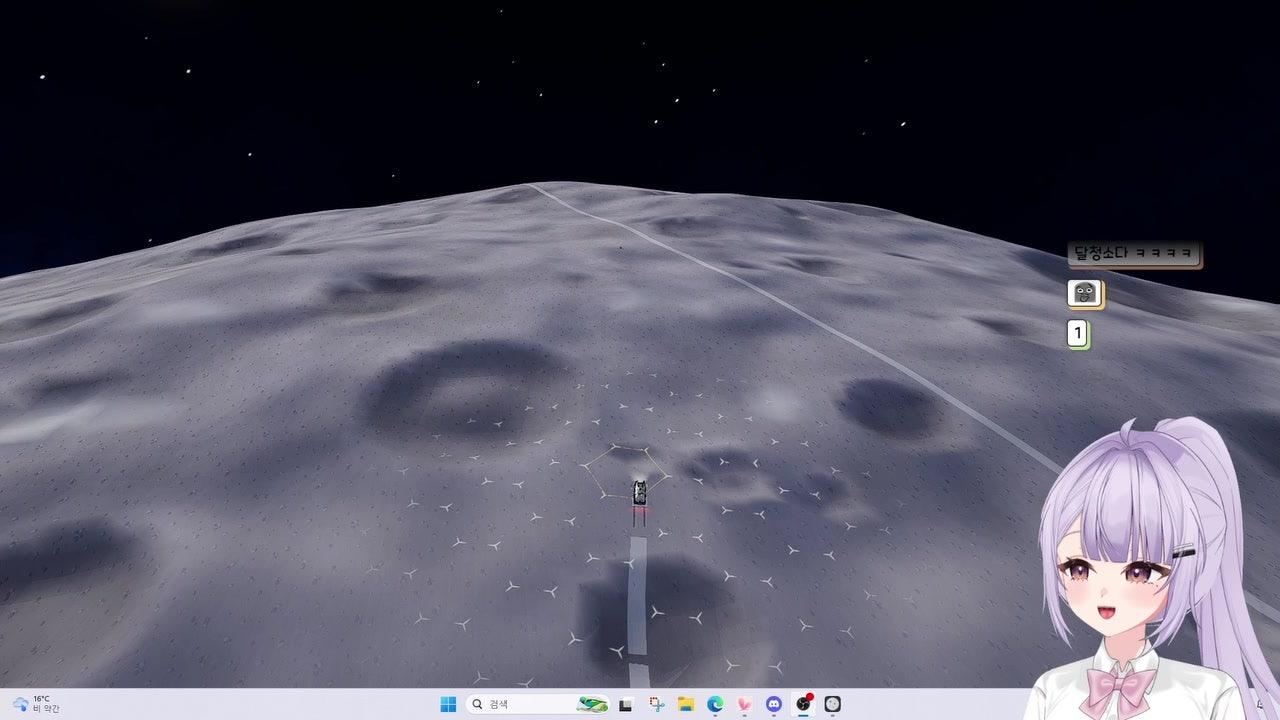Click the gray face emoticon chat bubble

pyautogui.click(x=1085, y=293)
